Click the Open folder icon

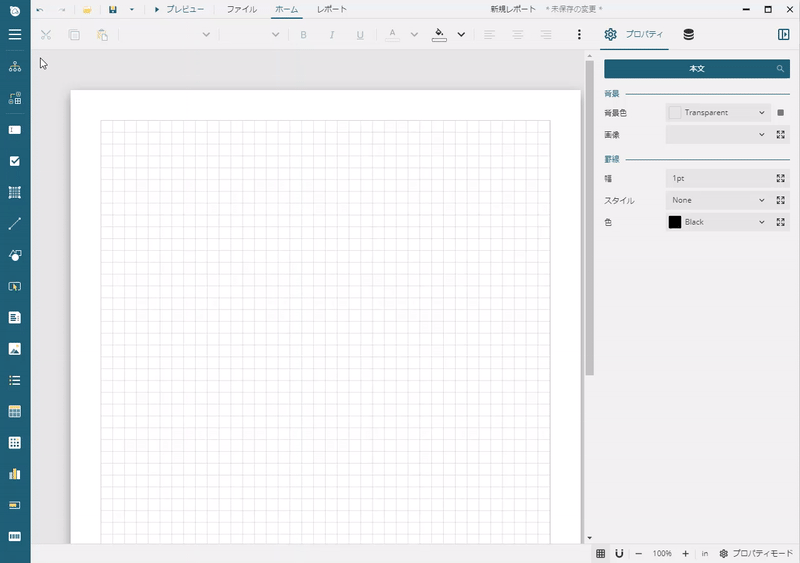coord(87,9)
